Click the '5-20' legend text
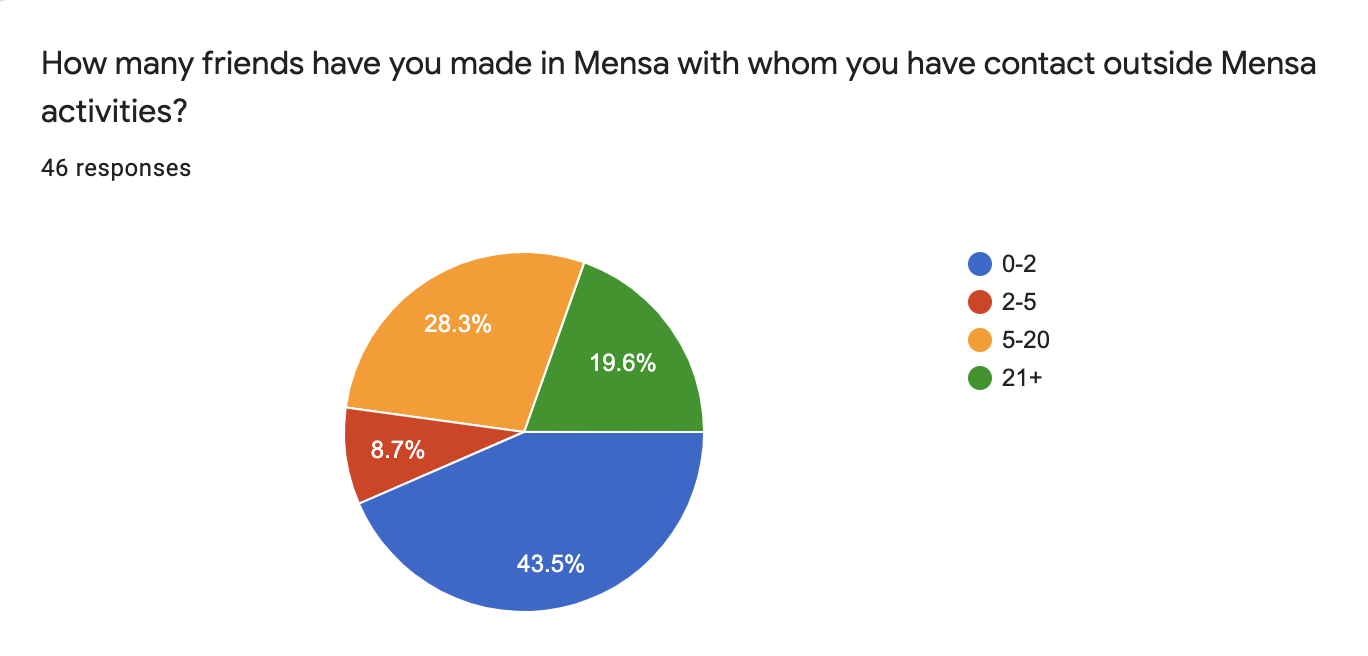The image size is (1368, 656). pos(1025,340)
